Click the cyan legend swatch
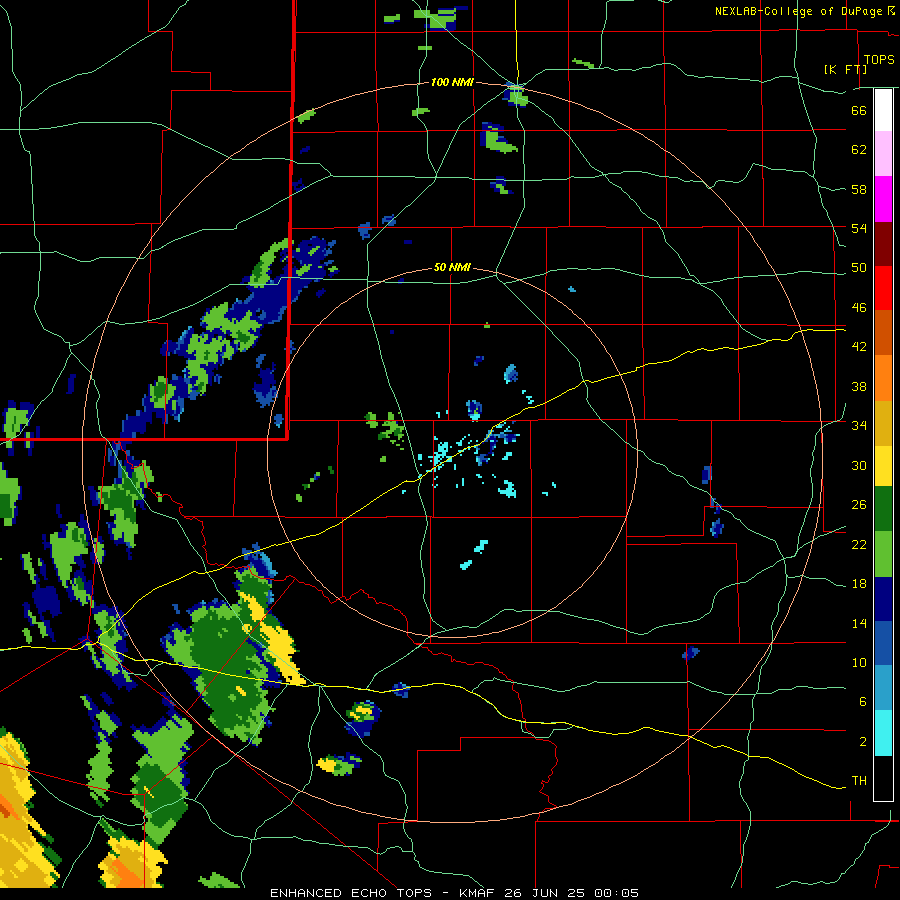Image resolution: width=900 pixels, height=900 pixels. [x=883, y=733]
